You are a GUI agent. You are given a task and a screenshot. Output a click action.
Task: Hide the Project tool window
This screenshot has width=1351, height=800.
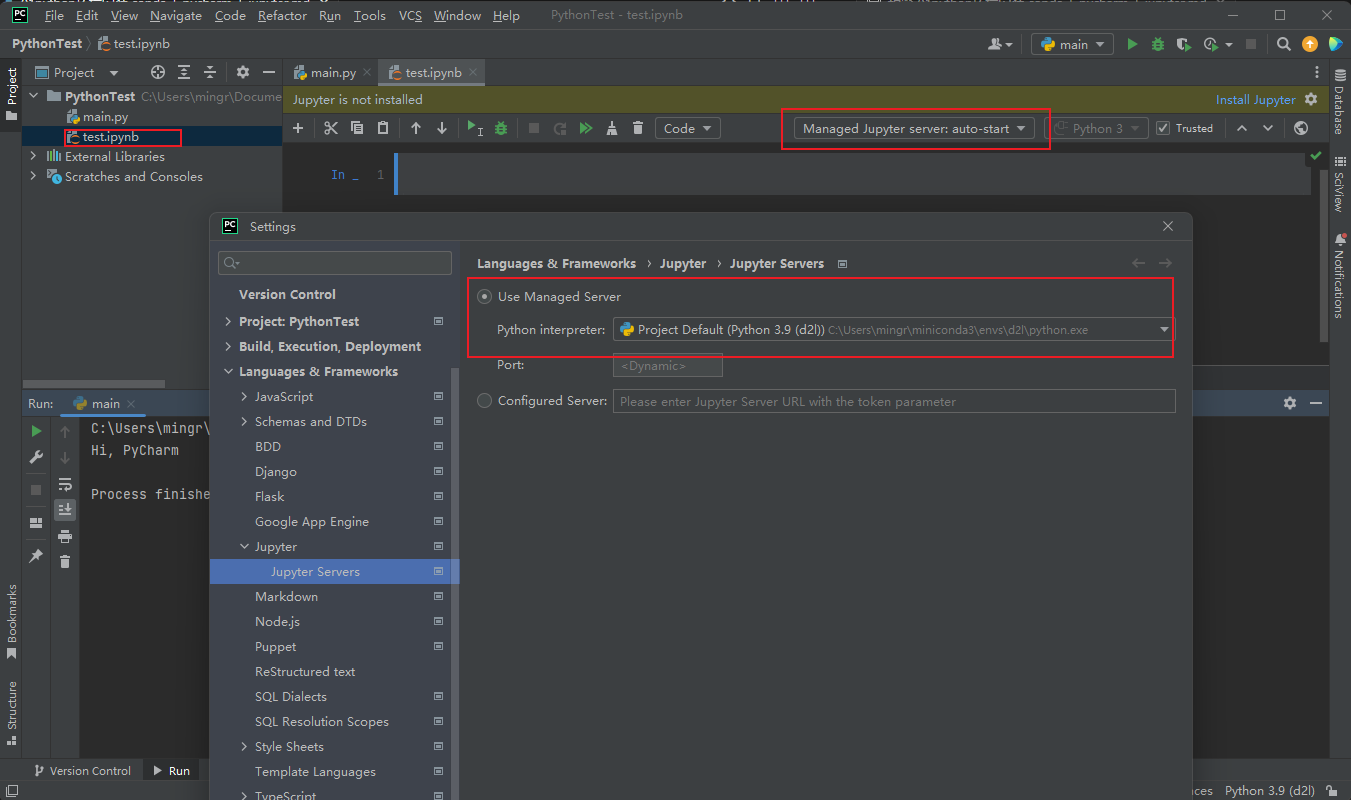[268, 72]
